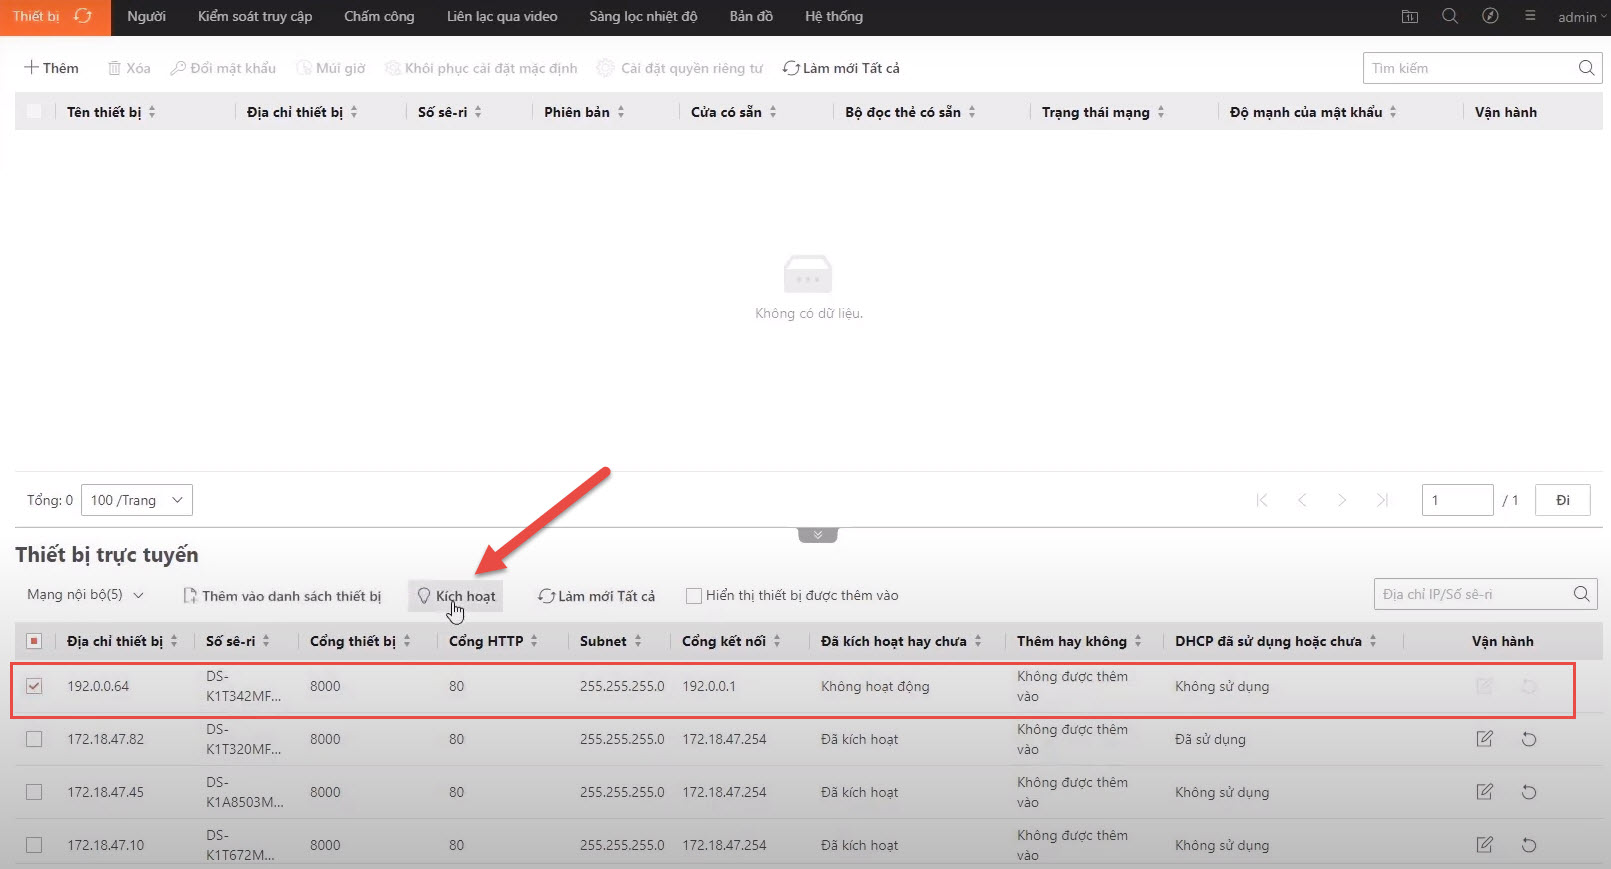Click search icon in Địa chỉ IP/Số sê-ri box
This screenshot has height=869, width=1611.
(x=1581, y=594)
